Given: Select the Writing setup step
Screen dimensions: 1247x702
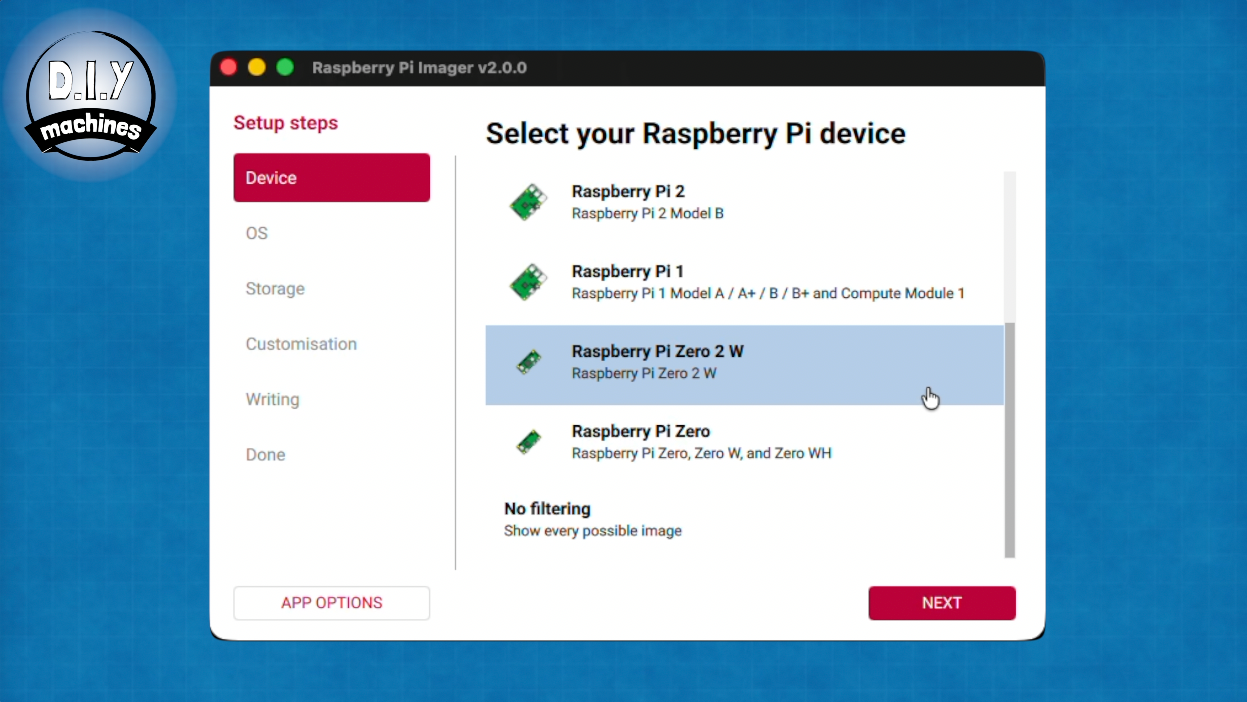Looking at the screenshot, I should (x=272, y=399).
